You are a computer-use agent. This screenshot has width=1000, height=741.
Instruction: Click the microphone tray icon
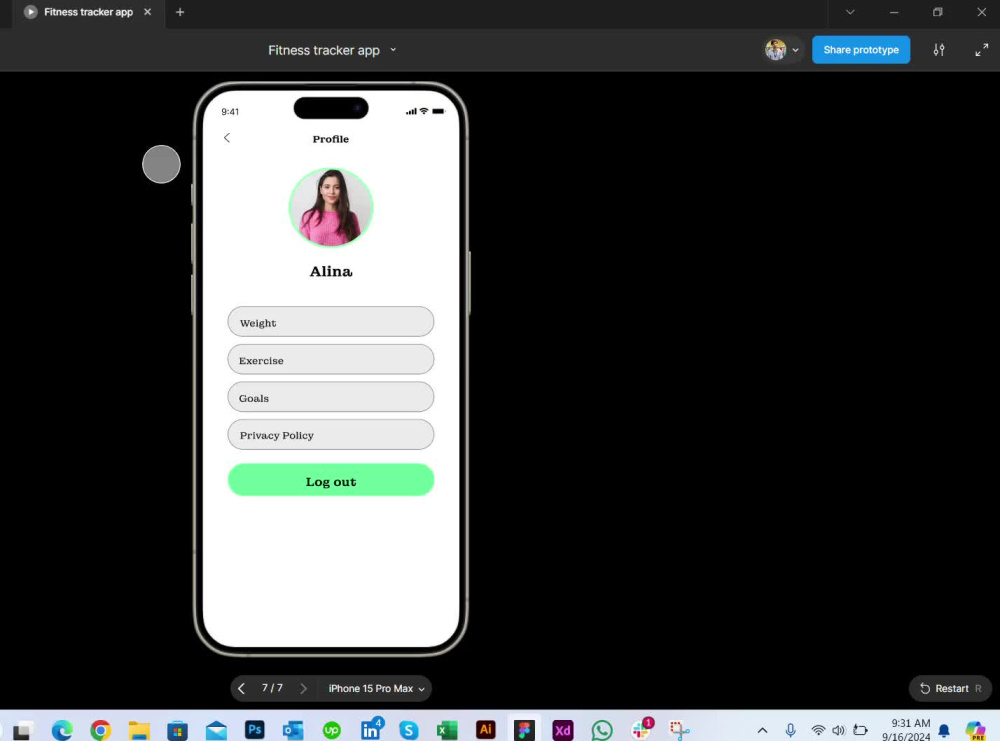tap(790, 730)
